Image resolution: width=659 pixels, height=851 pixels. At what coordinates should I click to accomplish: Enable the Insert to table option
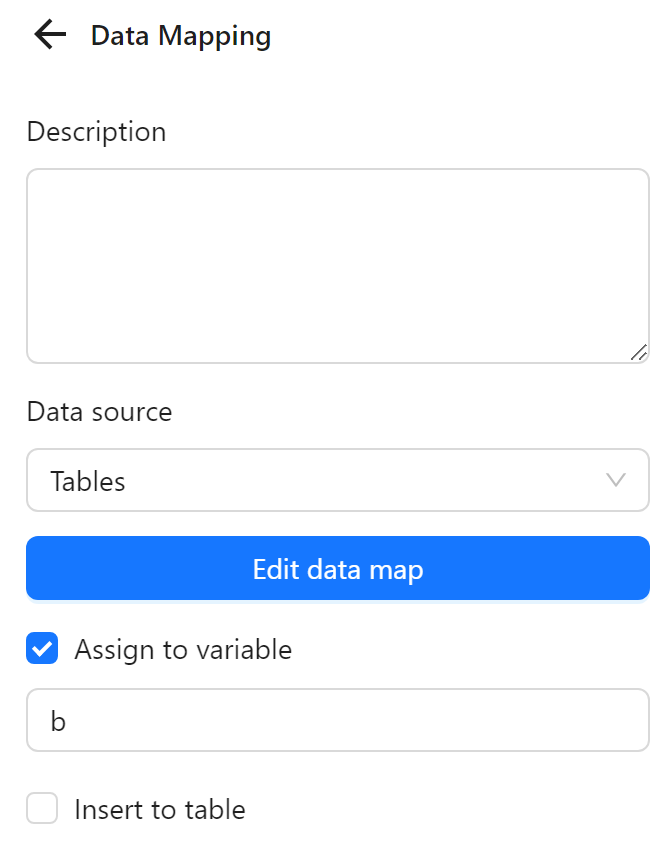coord(41,809)
